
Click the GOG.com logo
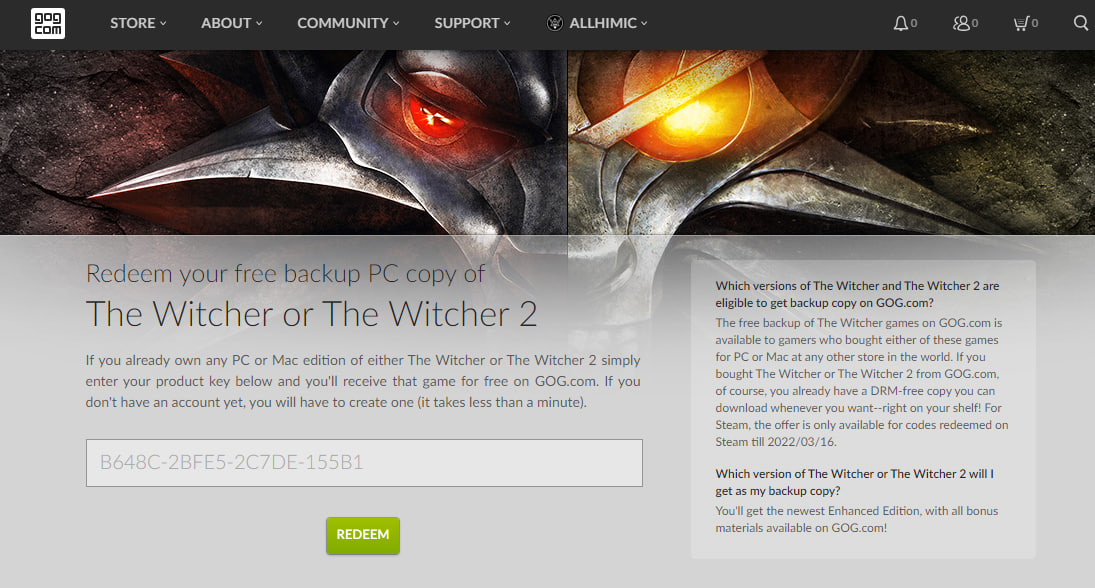click(47, 23)
